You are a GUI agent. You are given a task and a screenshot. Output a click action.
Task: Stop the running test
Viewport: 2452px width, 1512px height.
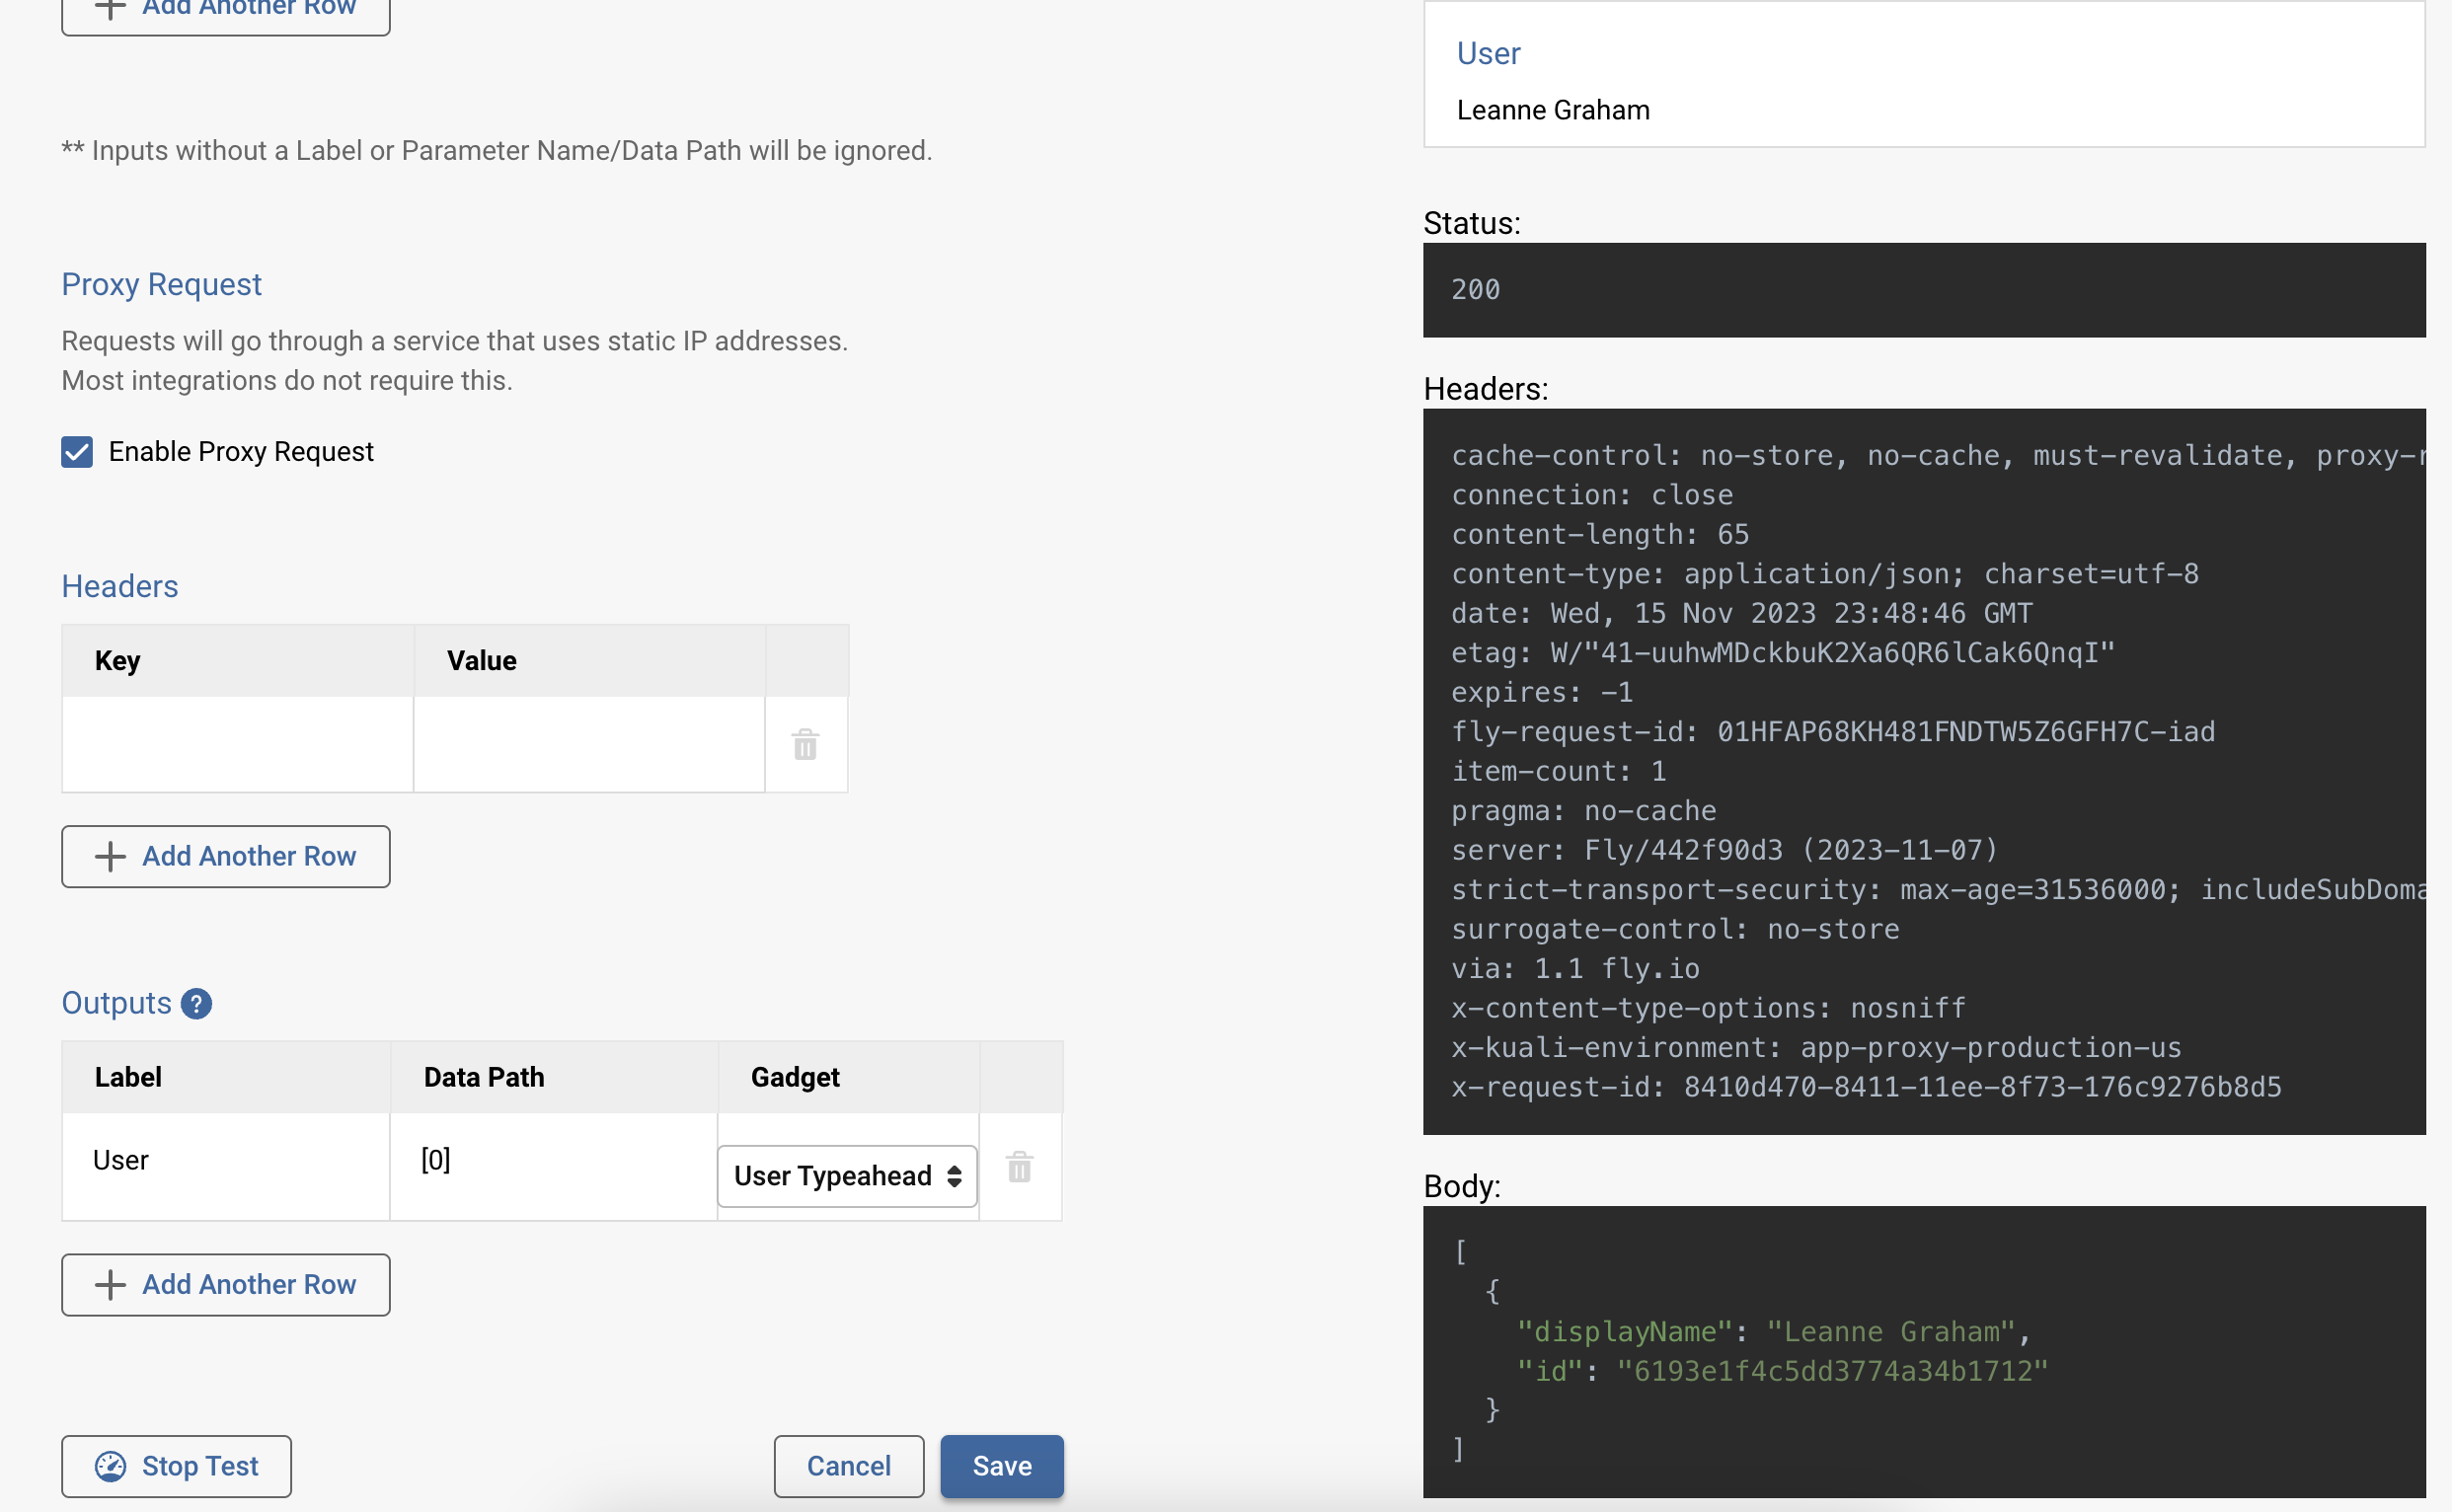coord(176,1465)
